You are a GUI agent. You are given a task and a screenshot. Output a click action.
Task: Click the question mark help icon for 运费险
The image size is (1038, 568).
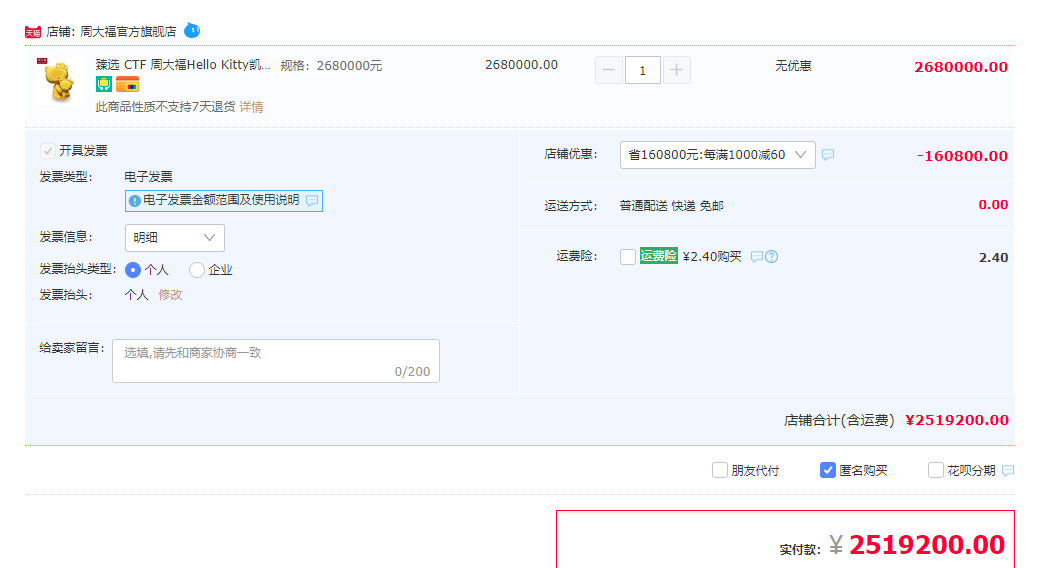(x=772, y=257)
